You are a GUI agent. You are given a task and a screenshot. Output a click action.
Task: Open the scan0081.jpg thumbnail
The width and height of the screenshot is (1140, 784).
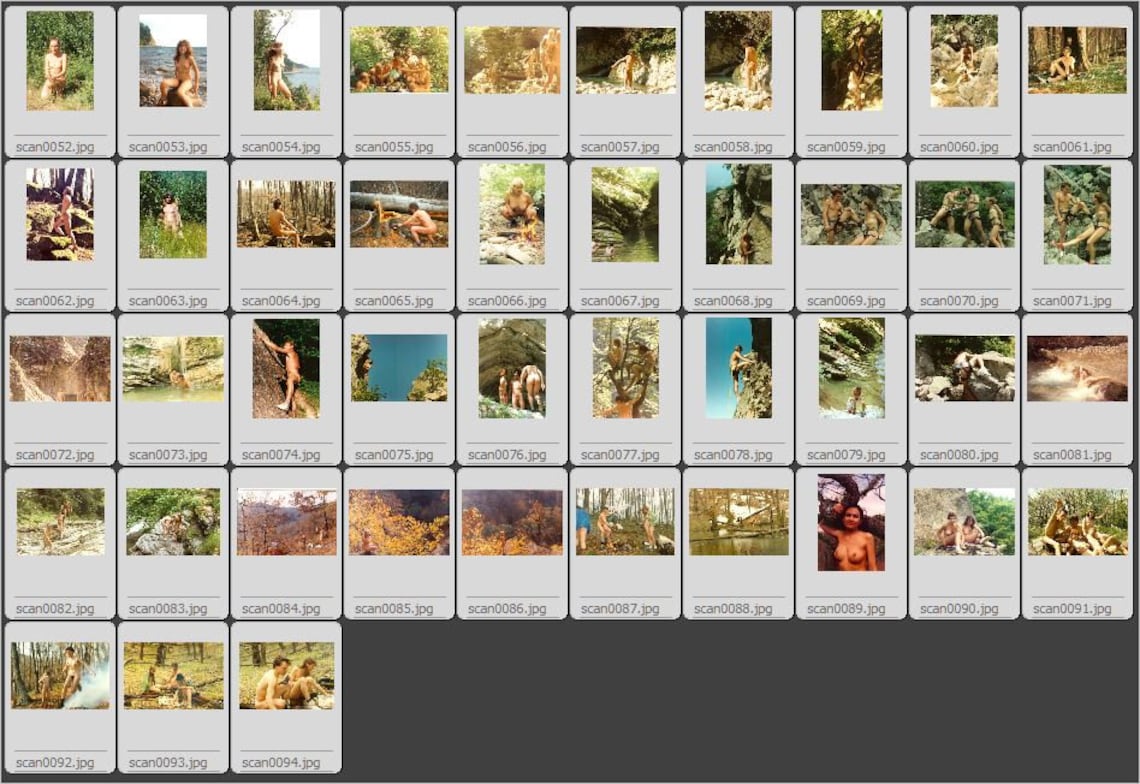point(1077,369)
